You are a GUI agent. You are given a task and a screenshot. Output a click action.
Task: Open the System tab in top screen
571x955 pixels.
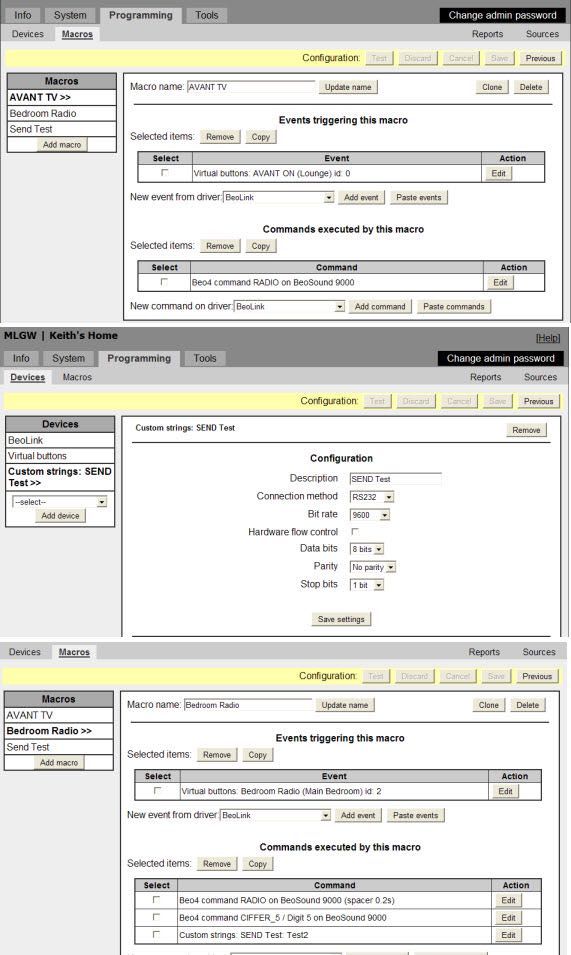[x=70, y=15]
